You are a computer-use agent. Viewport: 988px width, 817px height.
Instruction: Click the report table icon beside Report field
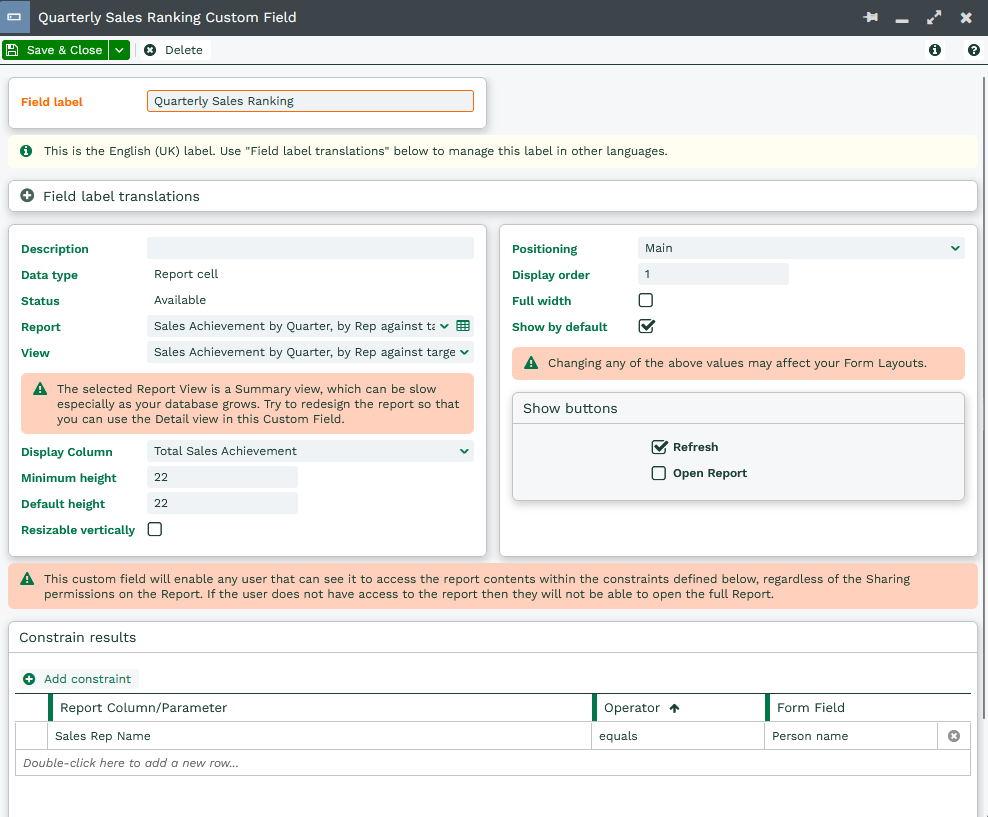[x=463, y=326]
